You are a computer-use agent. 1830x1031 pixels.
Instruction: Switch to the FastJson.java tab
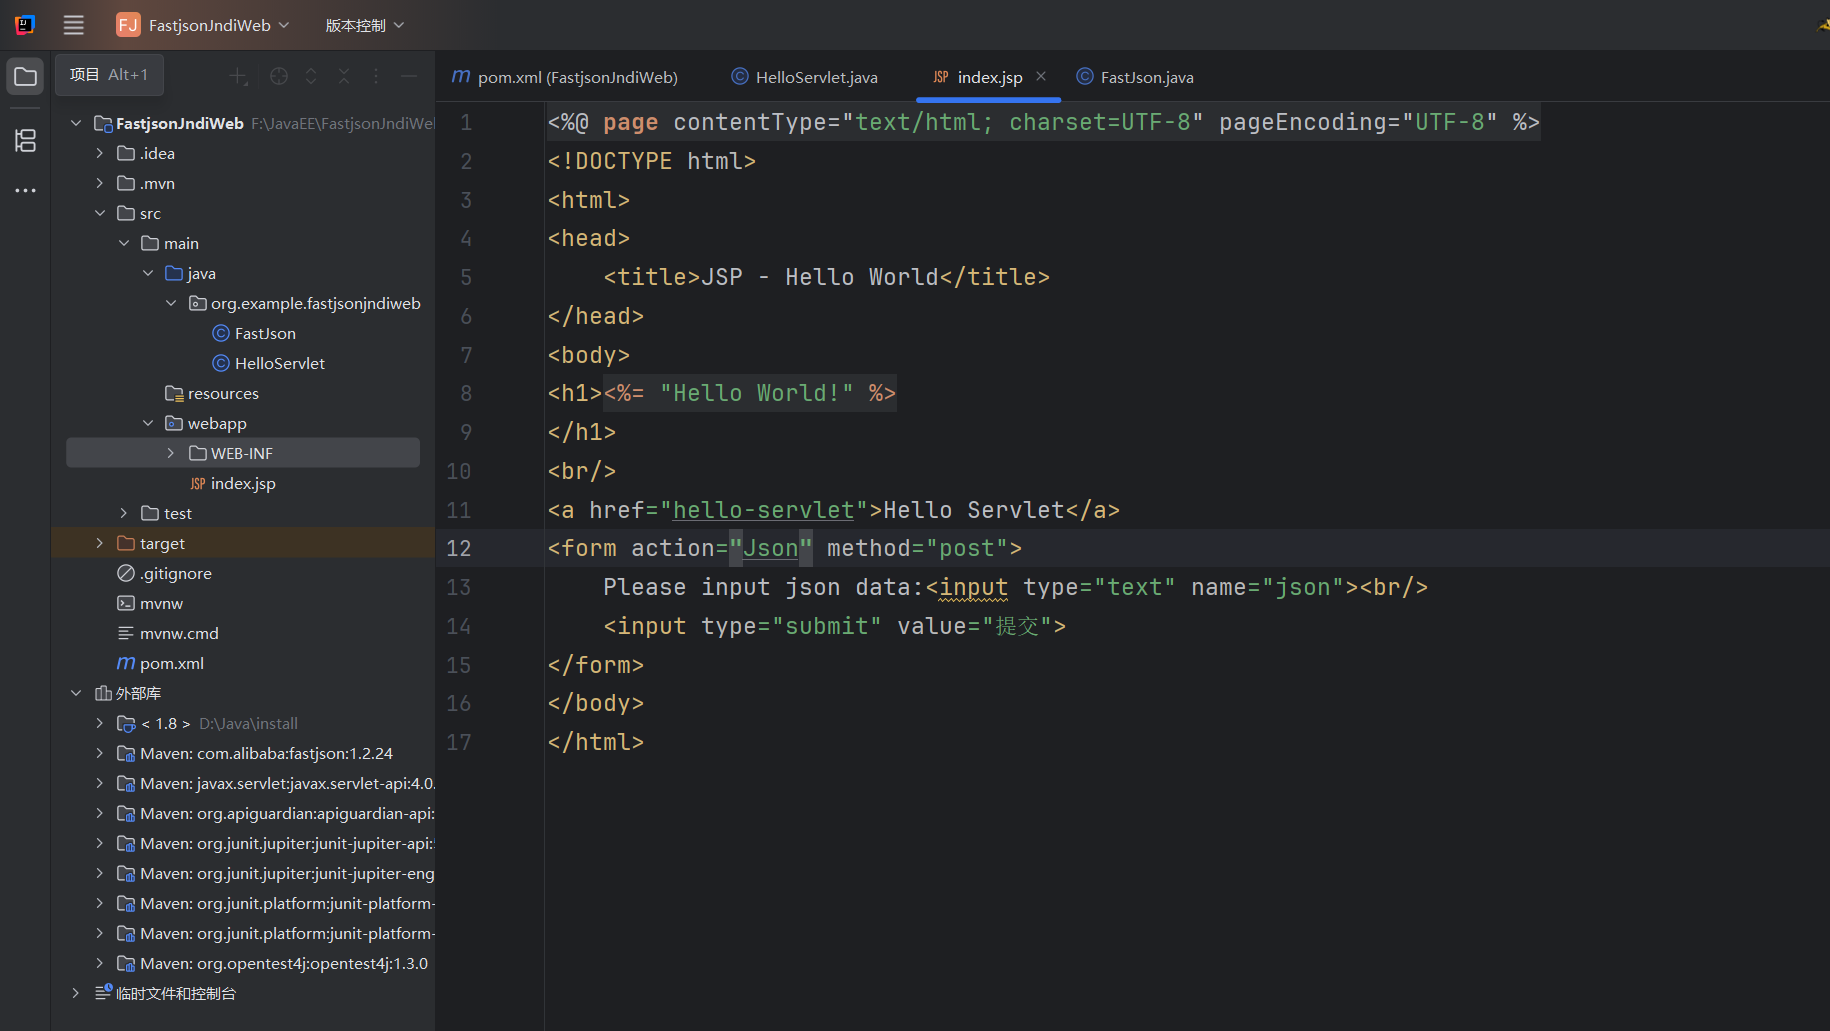1135,77
